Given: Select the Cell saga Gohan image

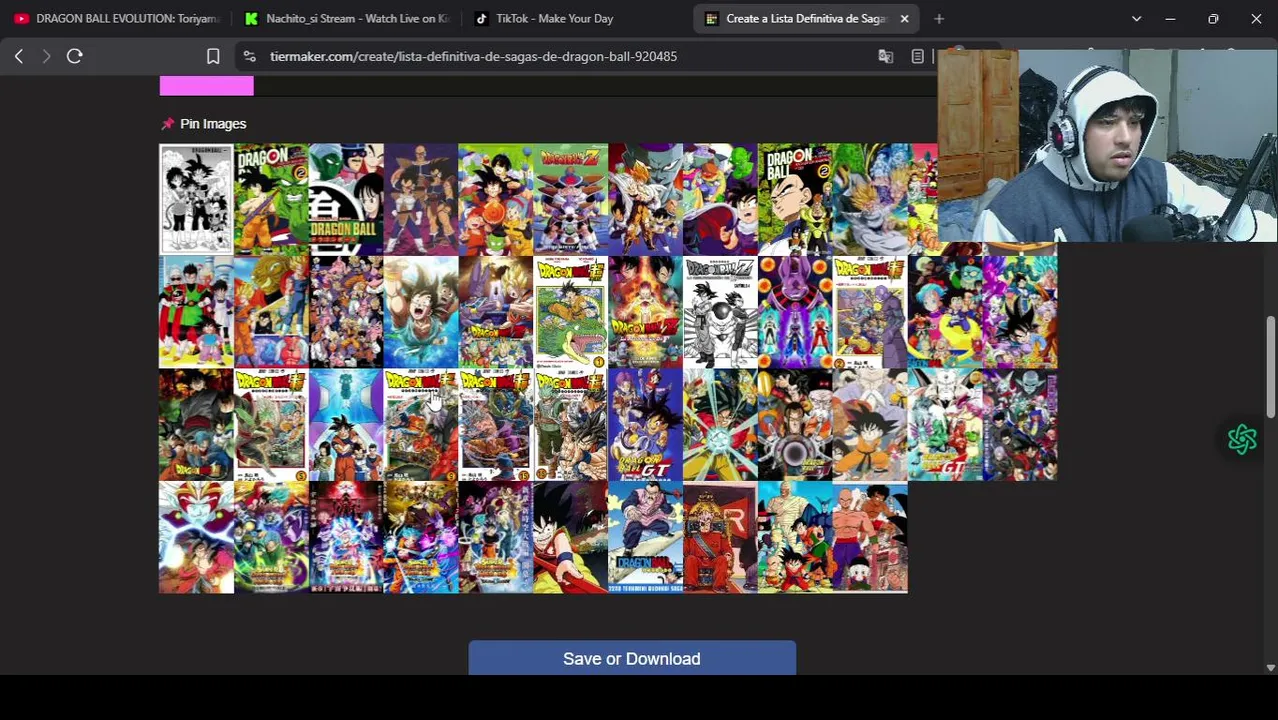Looking at the screenshot, I should 871,199.
